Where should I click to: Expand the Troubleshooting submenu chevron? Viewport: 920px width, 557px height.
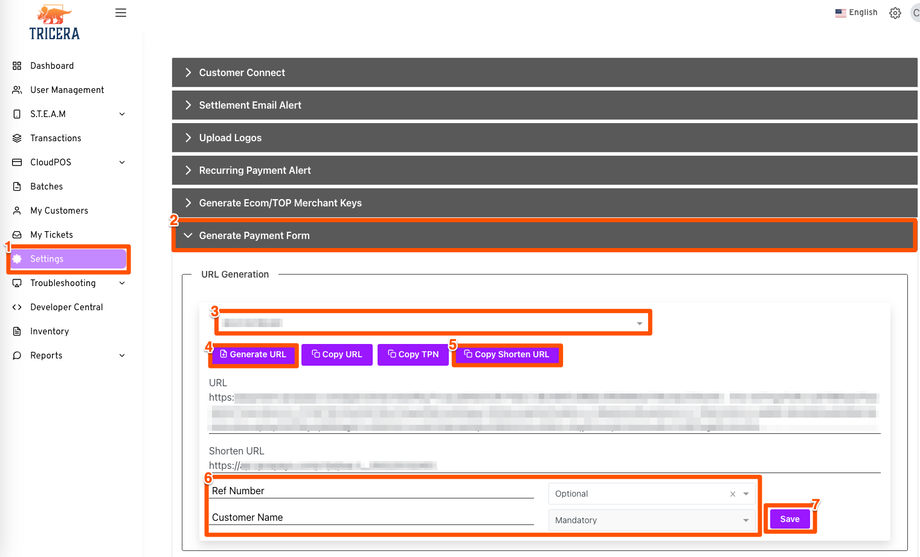[x=122, y=283]
